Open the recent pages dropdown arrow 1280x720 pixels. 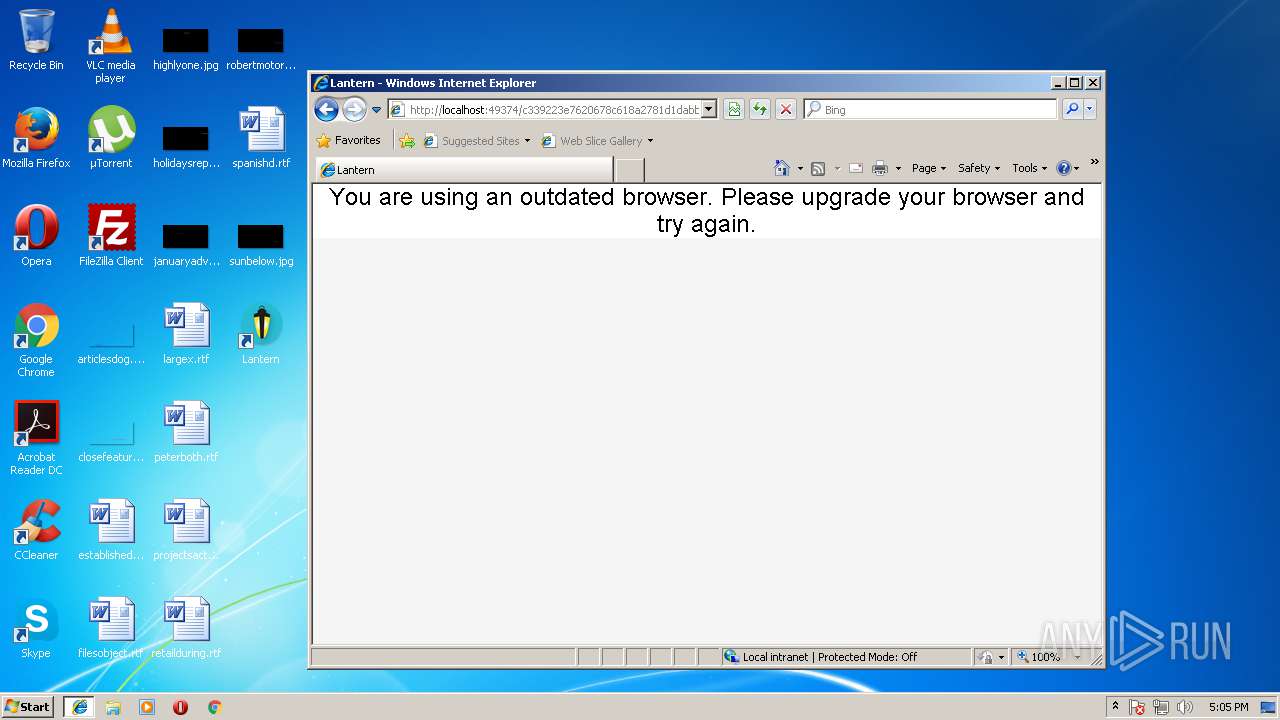click(377, 110)
